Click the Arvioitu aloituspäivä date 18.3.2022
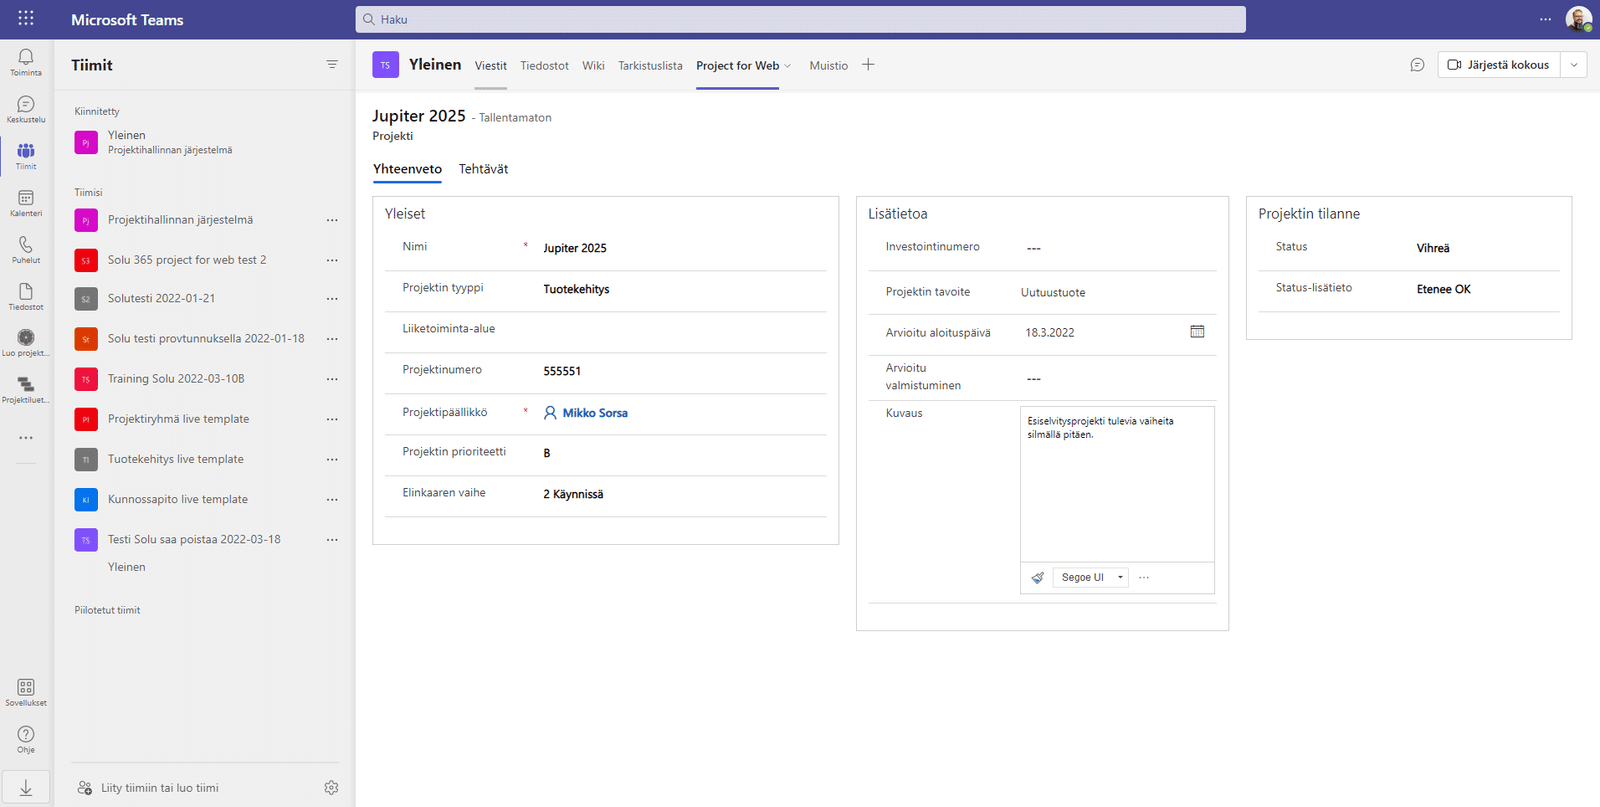 [1050, 333]
